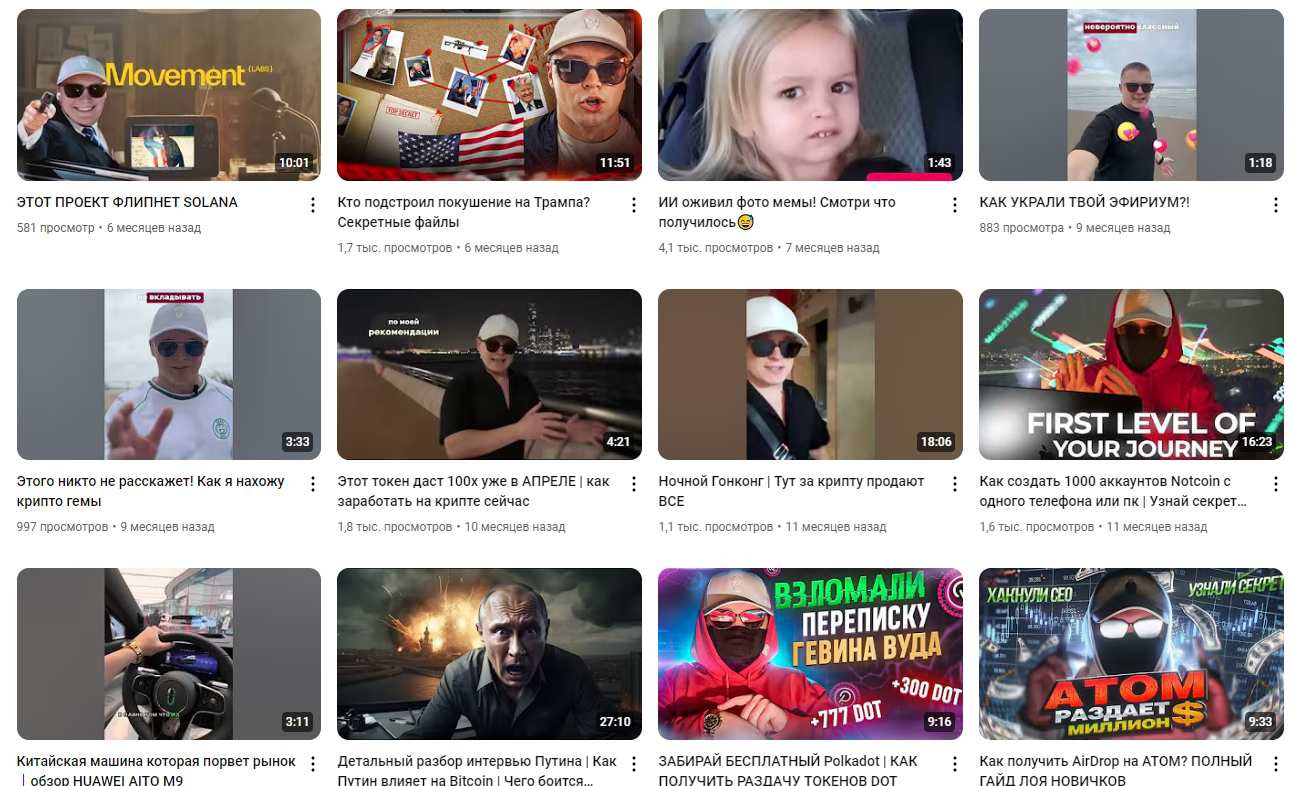Click the 16:23 duration badge

[x=1257, y=442]
